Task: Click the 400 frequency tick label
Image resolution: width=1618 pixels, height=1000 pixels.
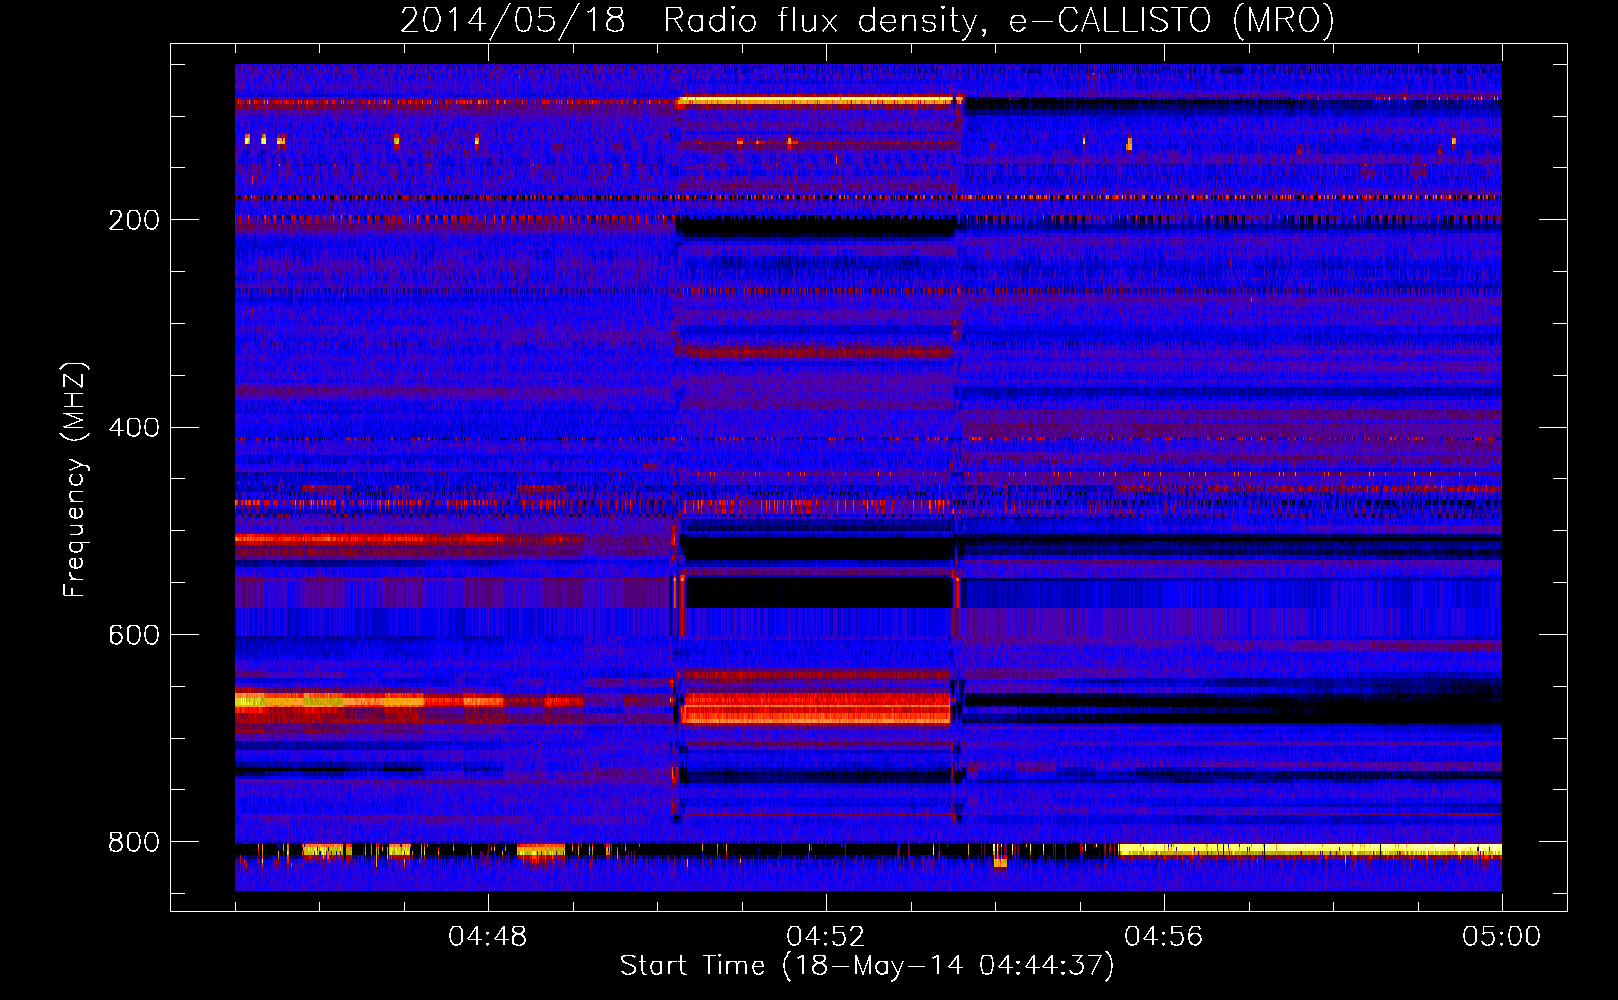Action: (134, 428)
